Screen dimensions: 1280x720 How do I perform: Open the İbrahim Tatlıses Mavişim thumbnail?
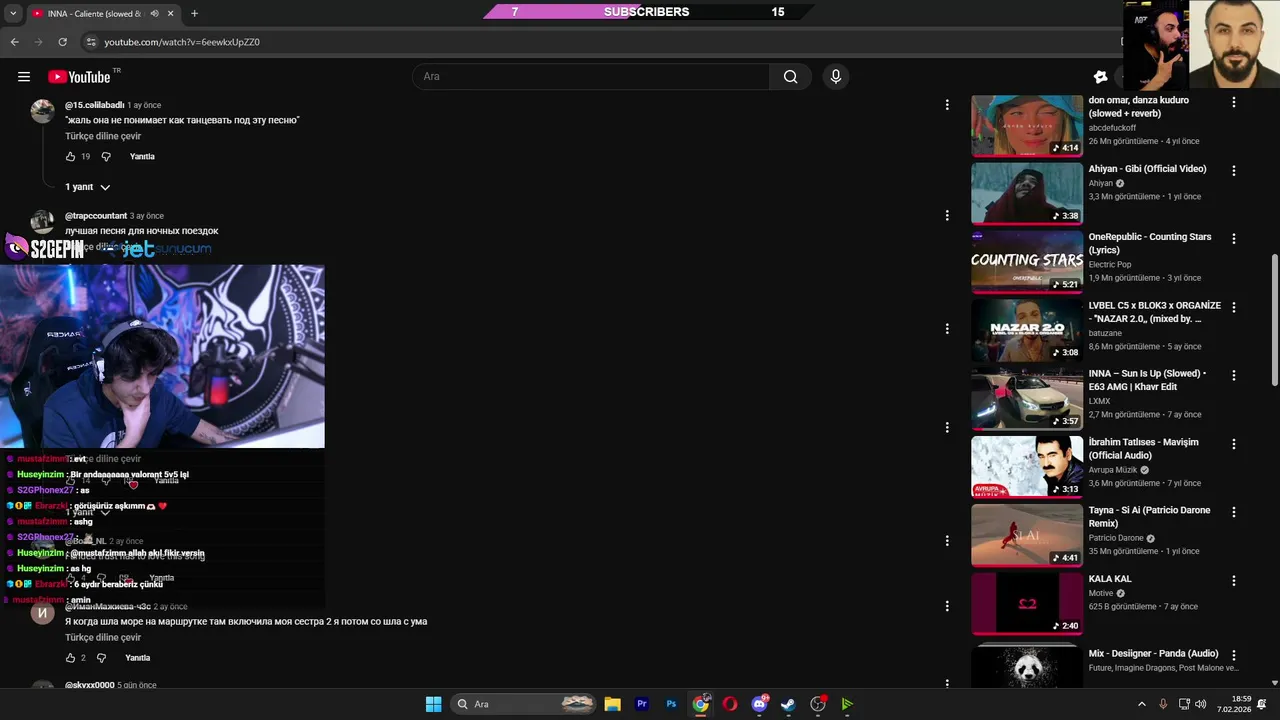point(1027,467)
